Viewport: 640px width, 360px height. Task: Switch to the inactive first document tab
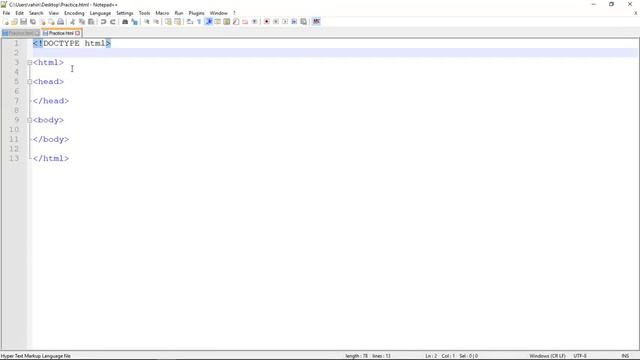20,33
